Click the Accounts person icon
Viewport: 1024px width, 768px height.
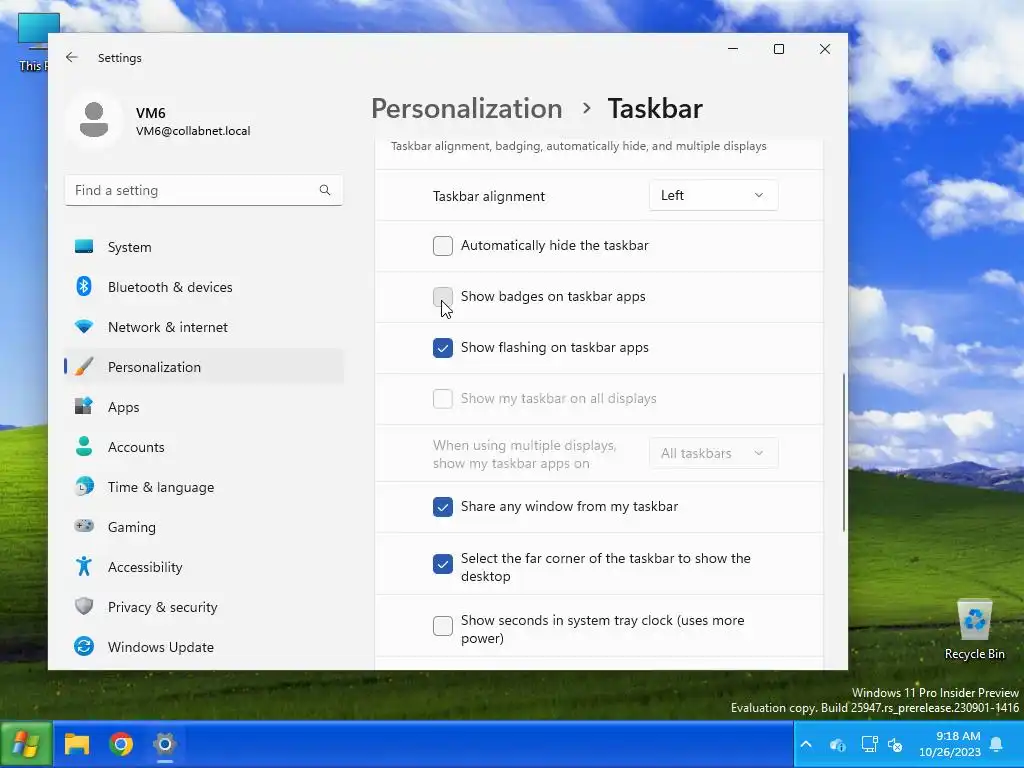[84, 446]
